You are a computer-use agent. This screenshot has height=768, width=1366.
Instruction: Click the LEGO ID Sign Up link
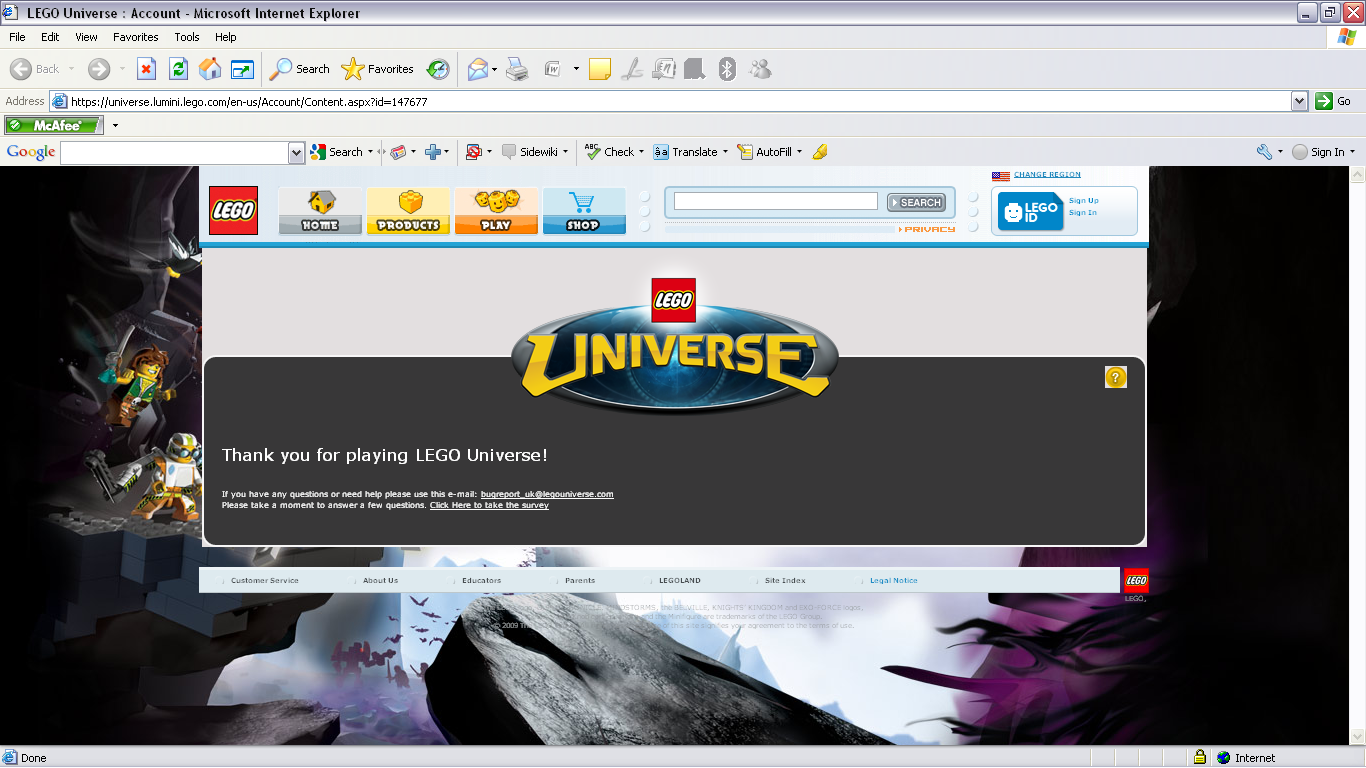[x=1083, y=201]
